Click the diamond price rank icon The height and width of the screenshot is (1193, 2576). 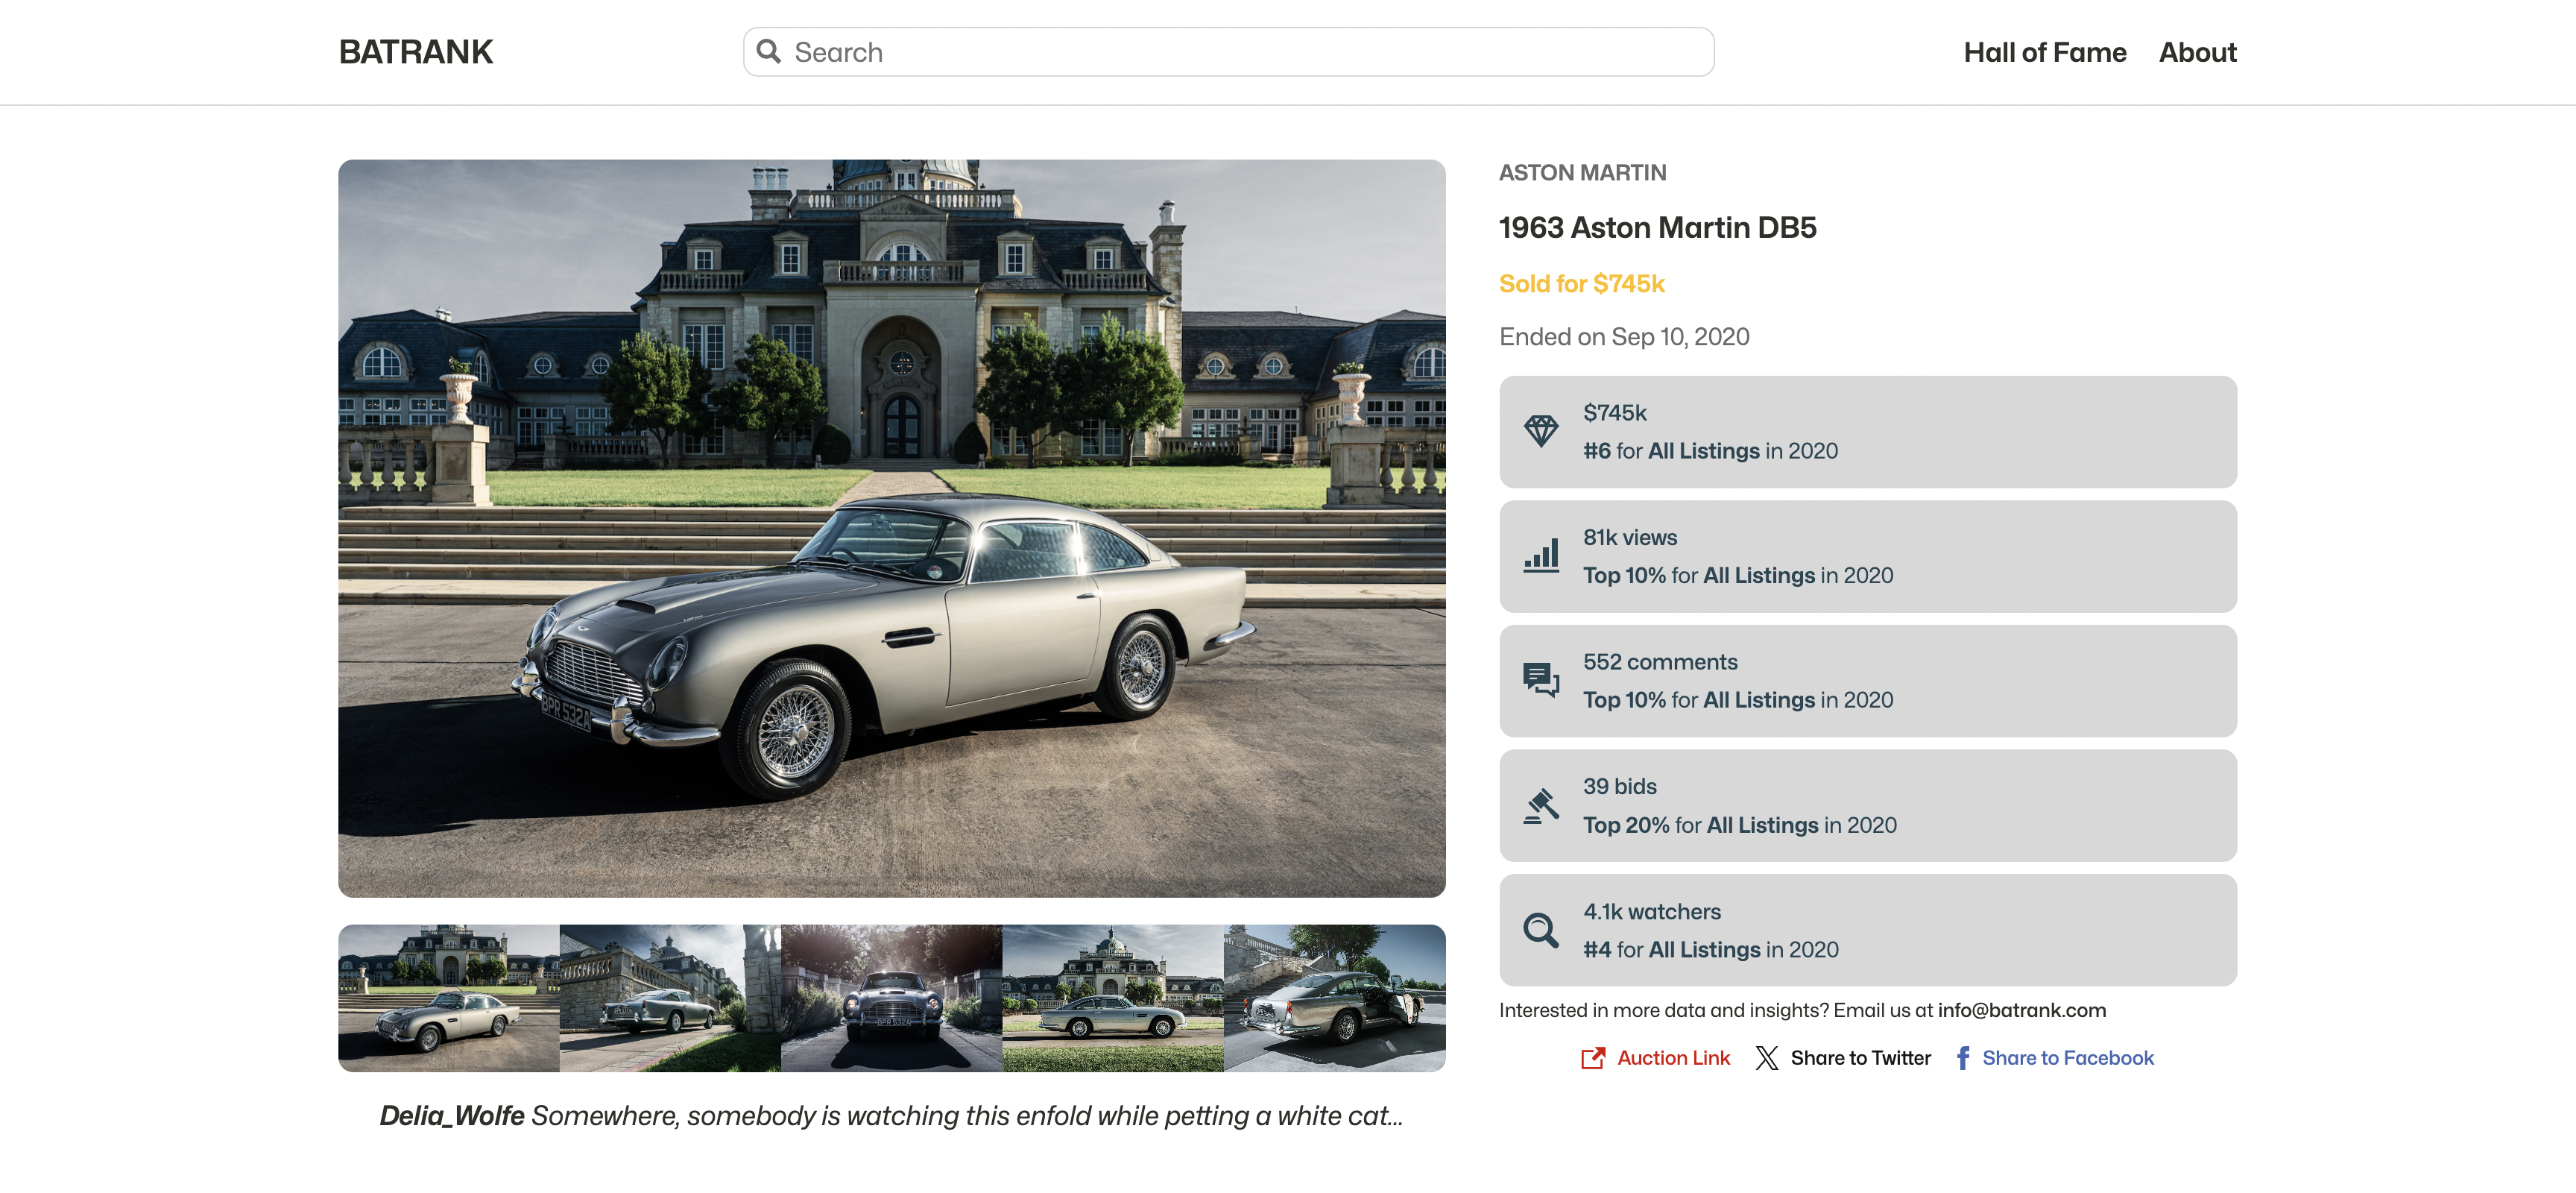pos(1540,431)
